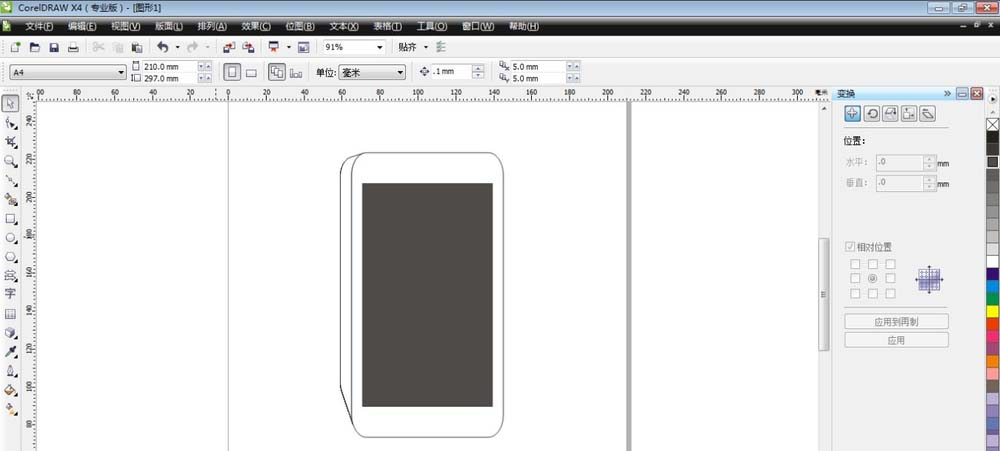Select the center anchor radio button
1000x451 pixels.
(x=872, y=279)
